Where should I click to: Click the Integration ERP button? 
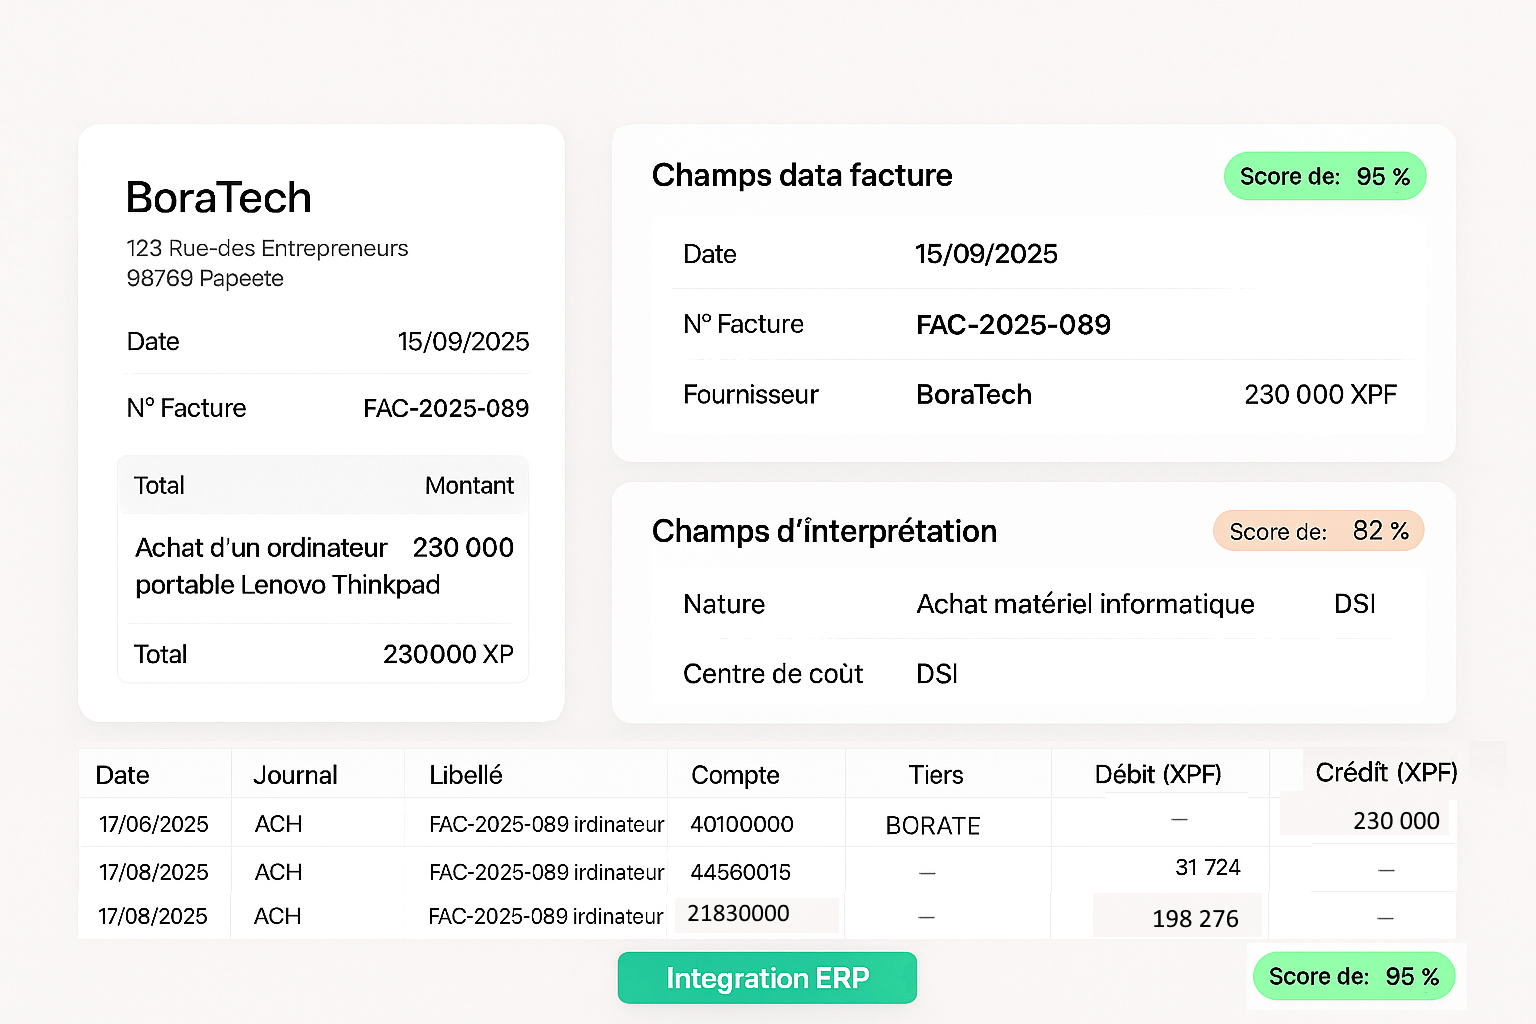(767, 977)
